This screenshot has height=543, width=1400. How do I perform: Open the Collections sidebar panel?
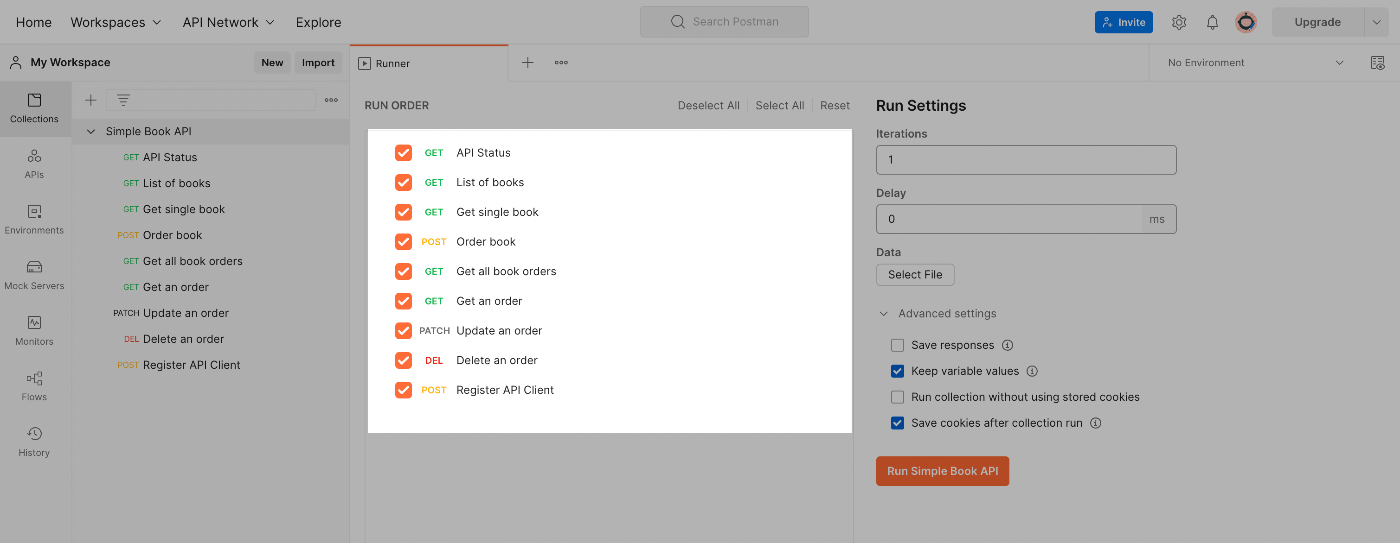[x=35, y=108]
